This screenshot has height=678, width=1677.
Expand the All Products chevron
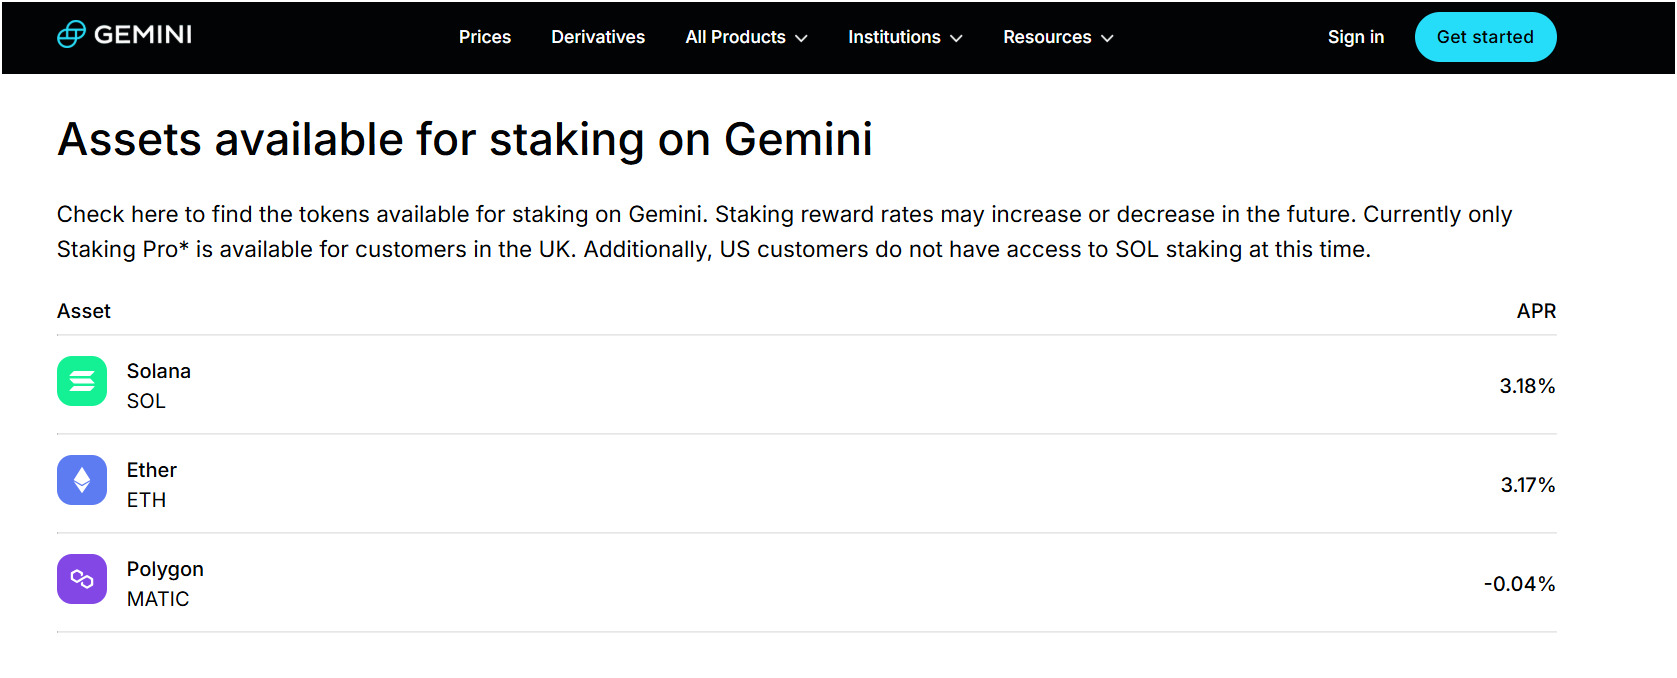801,38
